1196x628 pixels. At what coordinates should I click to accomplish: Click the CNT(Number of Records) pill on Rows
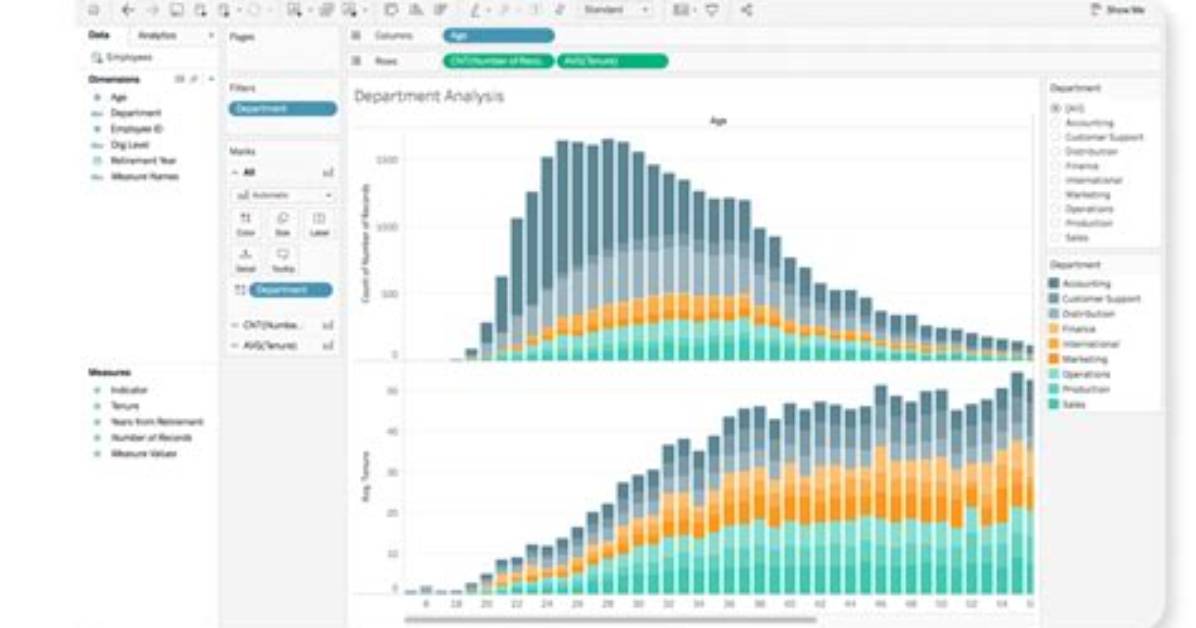pyautogui.click(x=498, y=61)
